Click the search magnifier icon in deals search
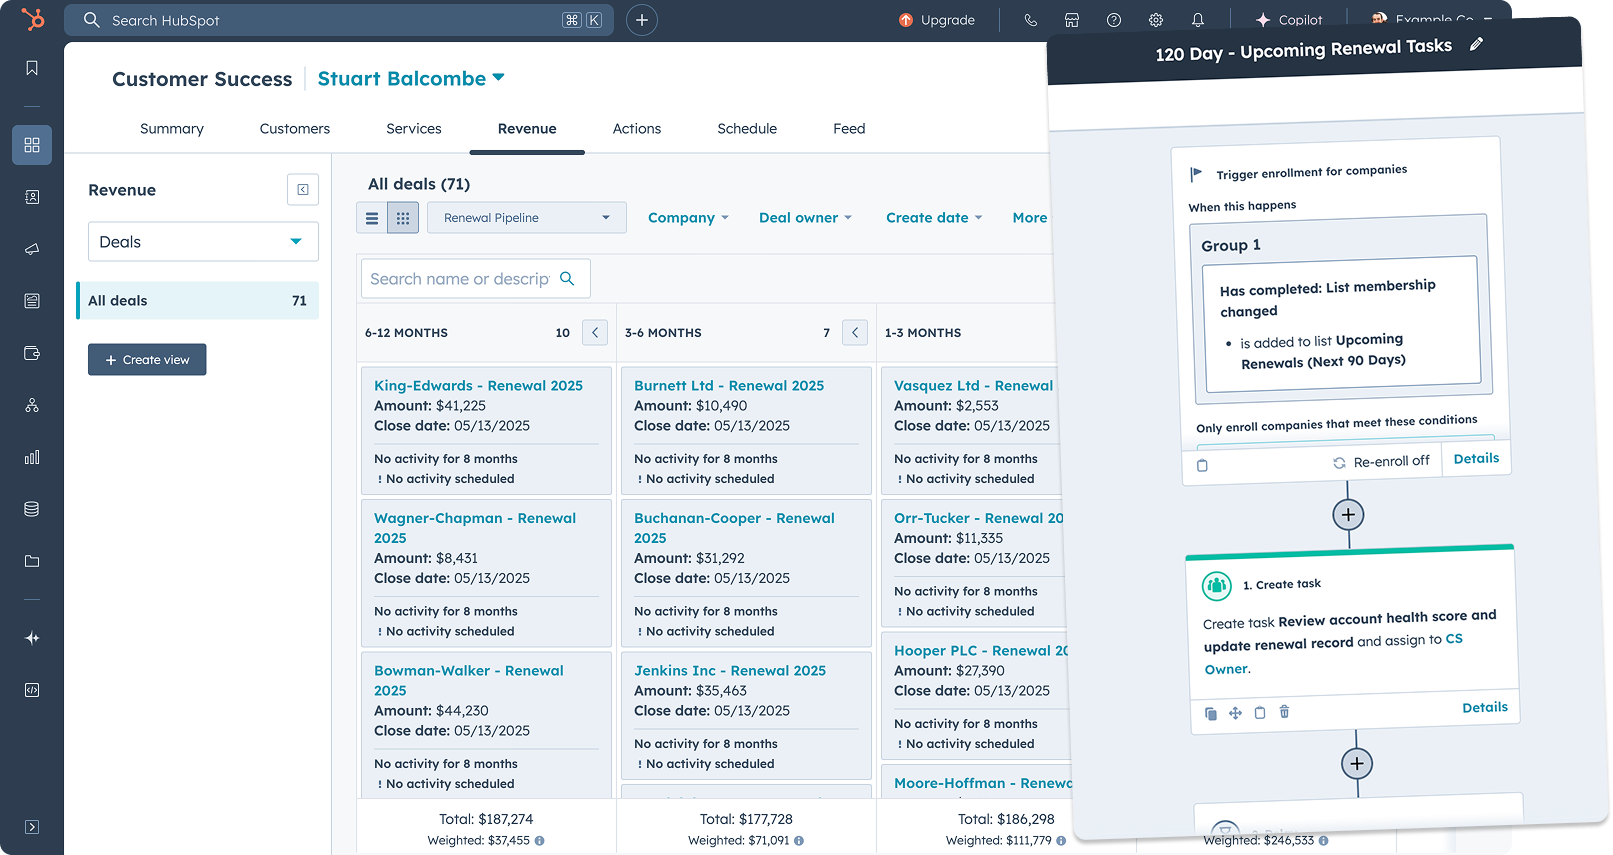 (x=567, y=279)
